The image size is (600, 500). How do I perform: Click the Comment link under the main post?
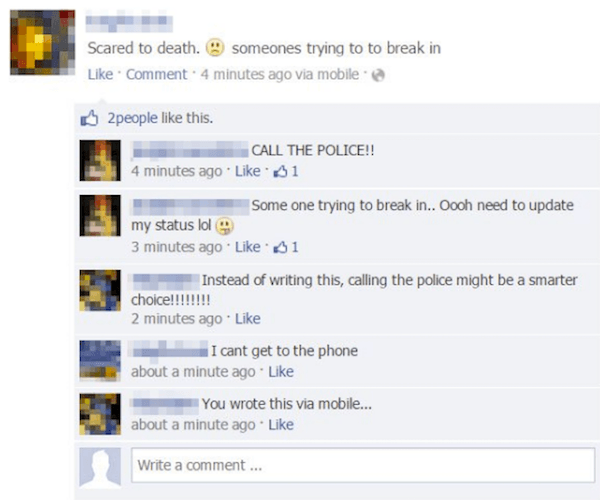[x=157, y=74]
